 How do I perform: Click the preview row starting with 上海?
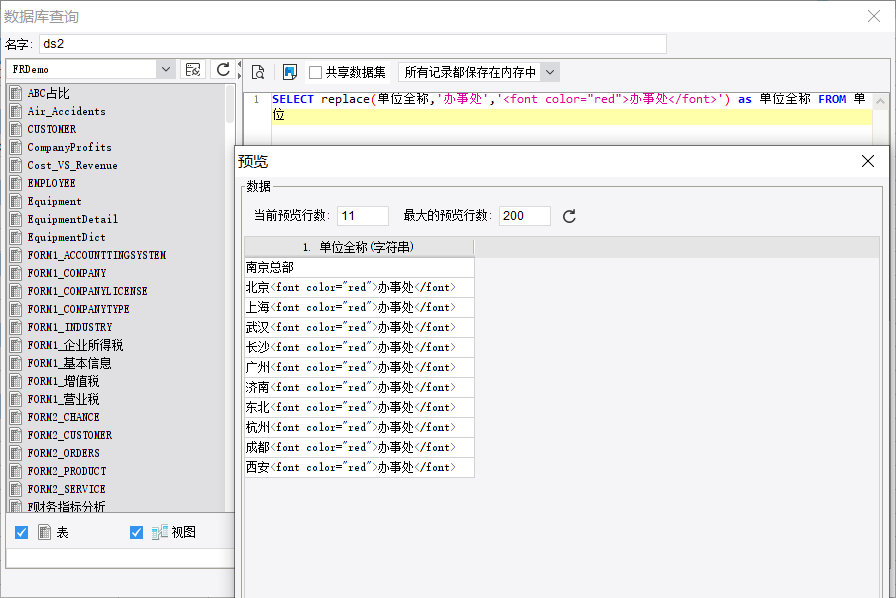tap(359, 307)
